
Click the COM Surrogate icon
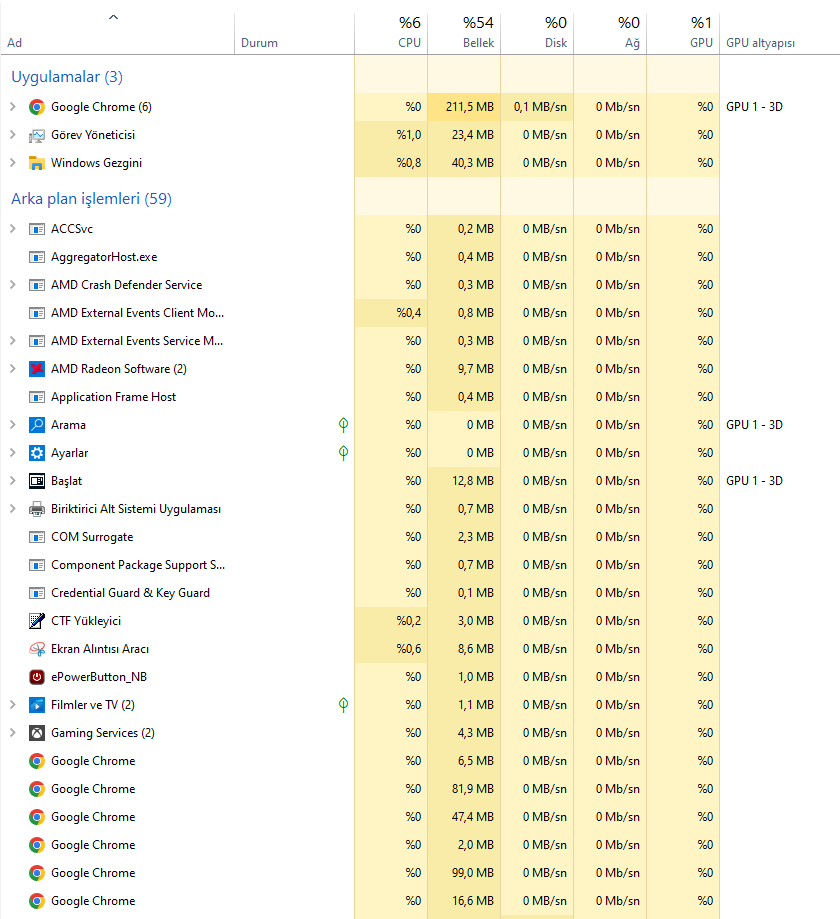[x=37, y=537]
